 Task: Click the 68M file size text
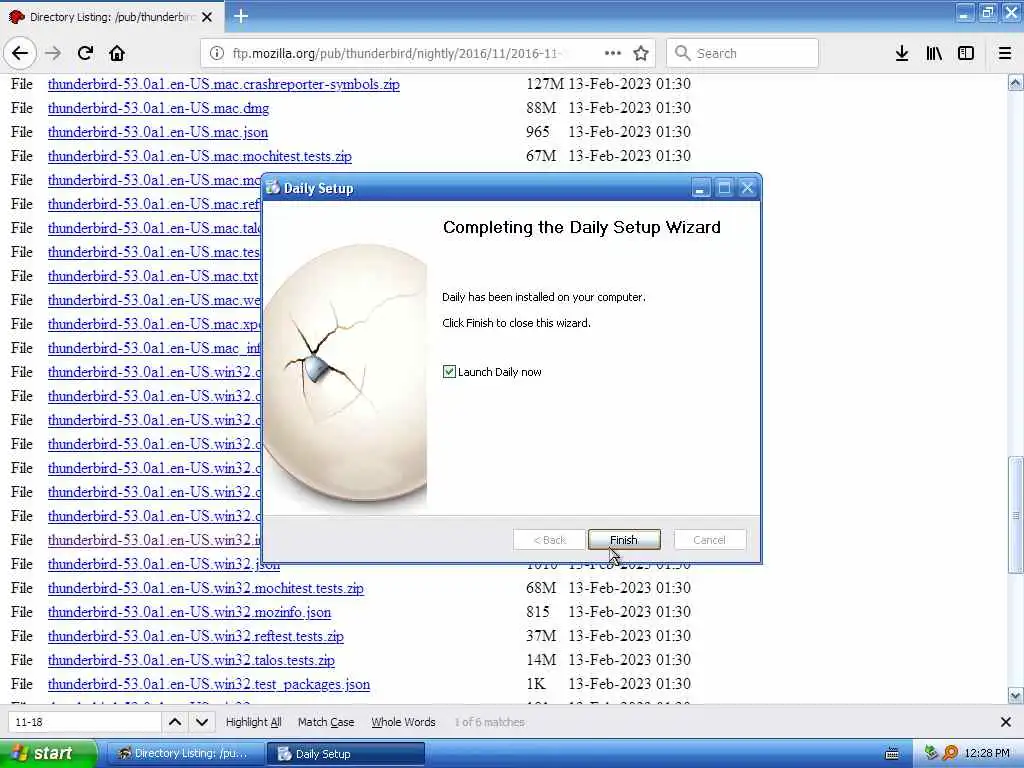point(541,588)
